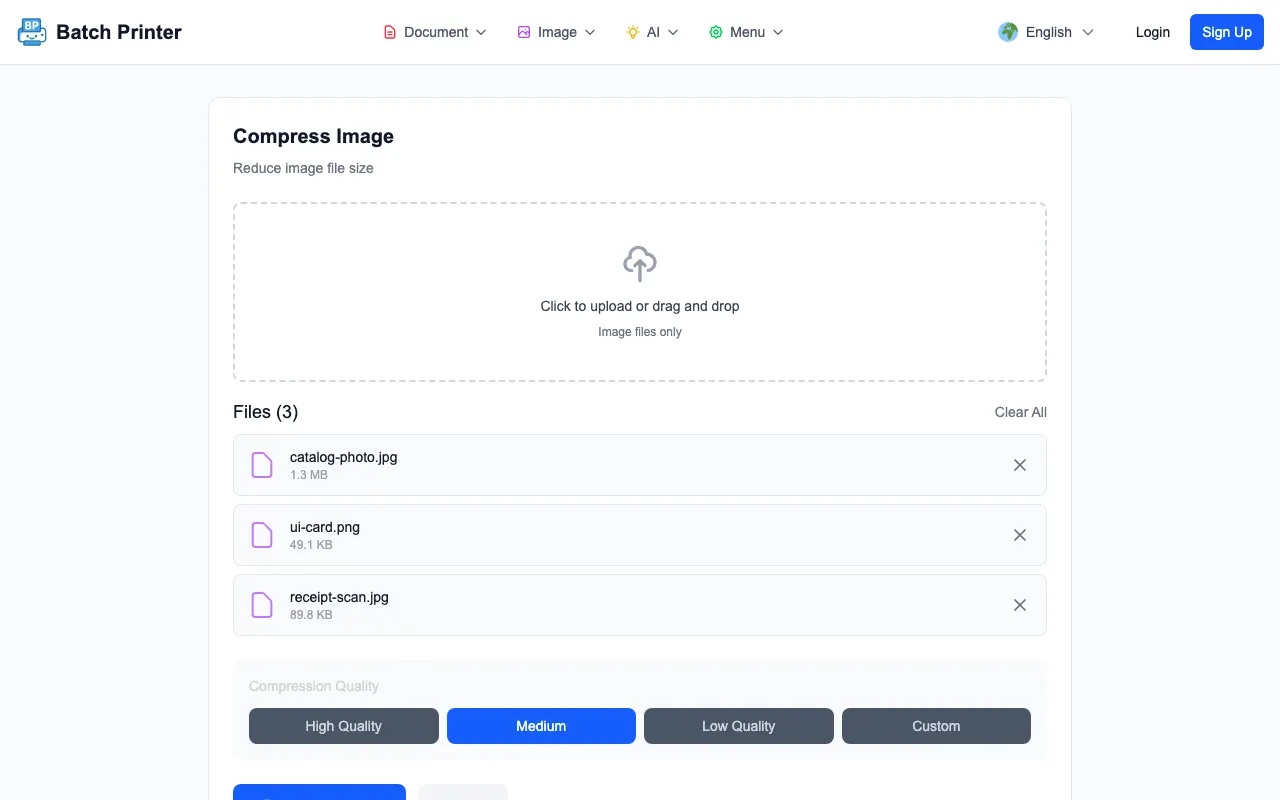Click the Files (3) heading
The width and height of the screenshot is (1280, 800).
[x=266, y=412]
